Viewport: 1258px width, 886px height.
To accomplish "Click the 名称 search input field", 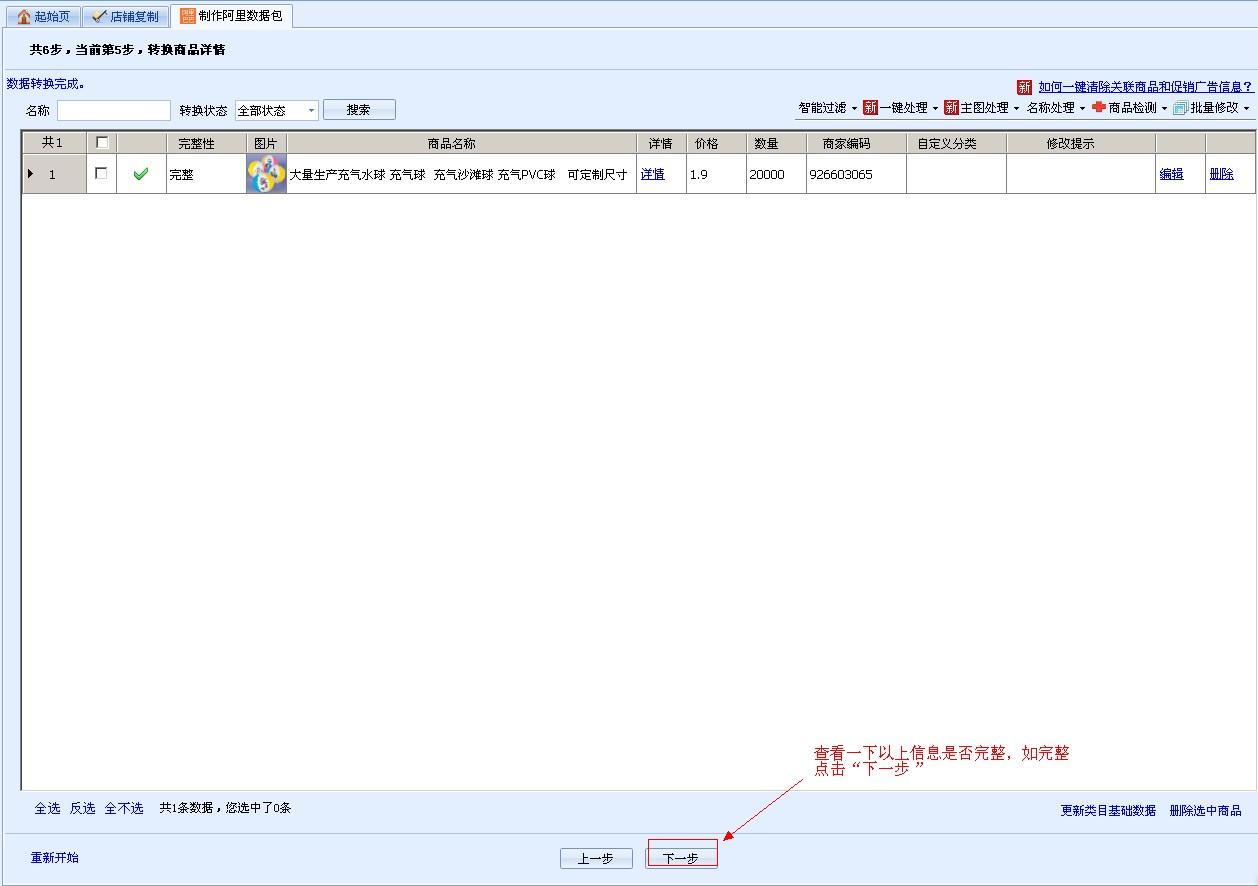I will [114, 110].
